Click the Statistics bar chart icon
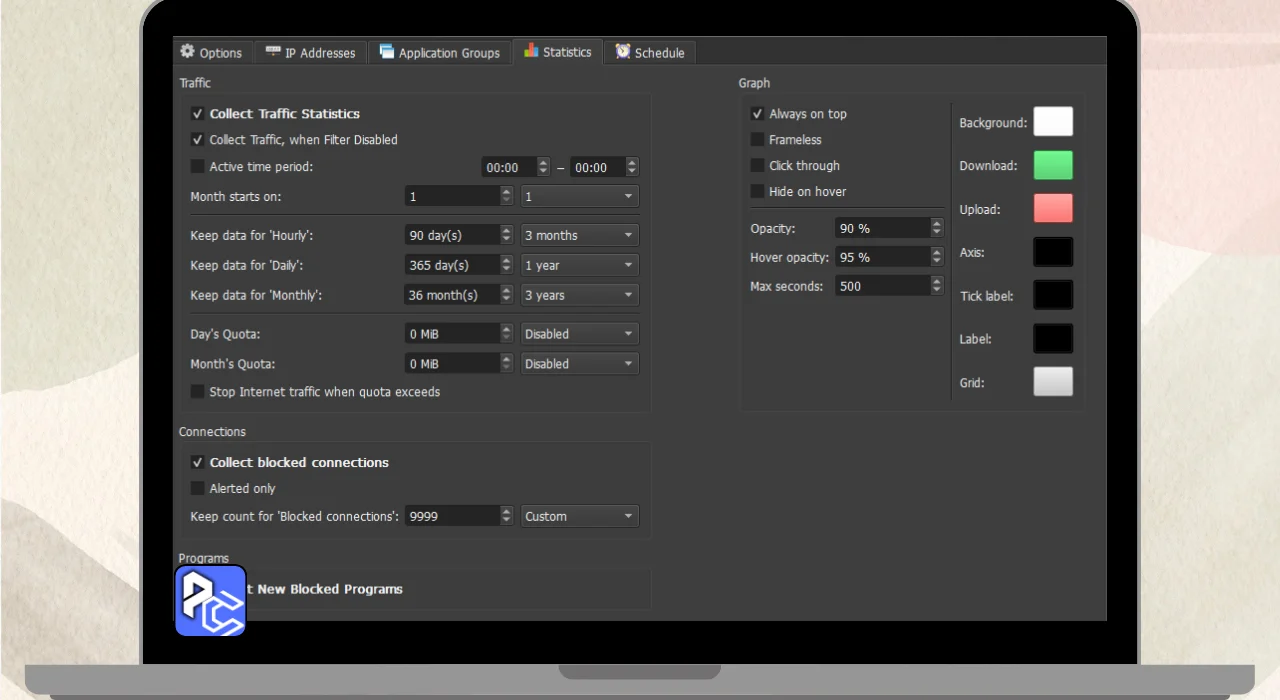 point(531,51)
